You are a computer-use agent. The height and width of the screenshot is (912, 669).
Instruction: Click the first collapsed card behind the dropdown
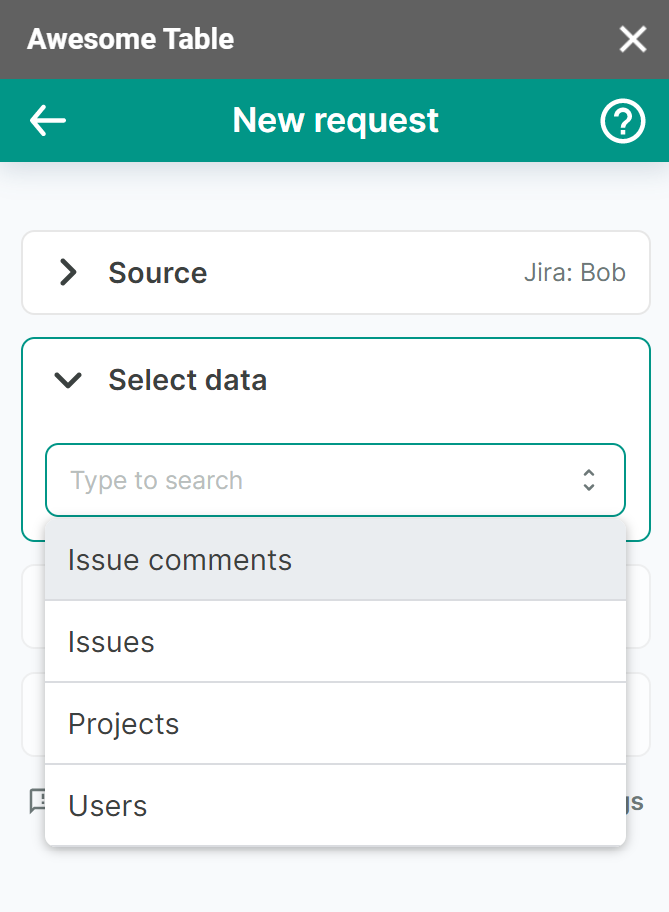638,606
